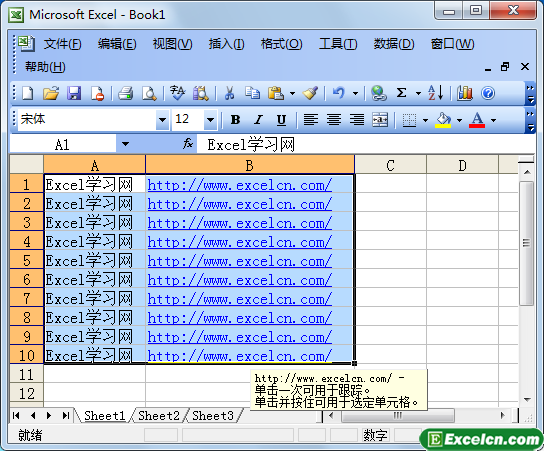Screen dimensions: 544x451
Task: Click the Insert Hyperlink globe icon
Action: (379, 93)
